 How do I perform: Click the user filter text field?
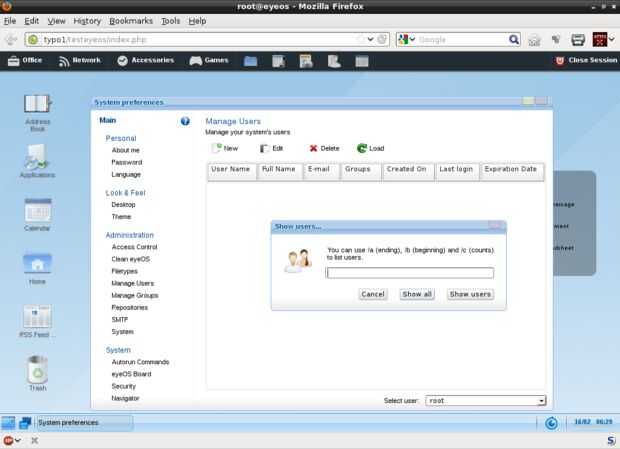[x=410, y=273]
